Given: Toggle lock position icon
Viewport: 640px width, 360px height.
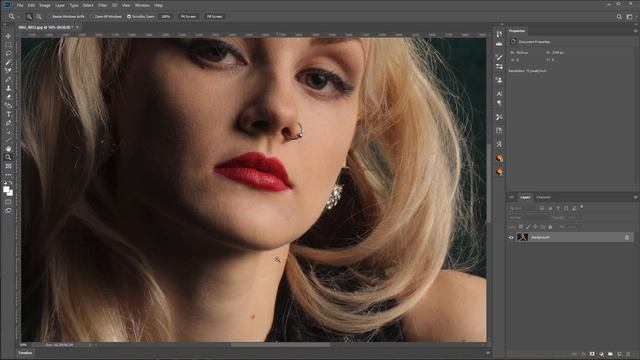Looking at the screenshot, I should [x=536, y=227].
